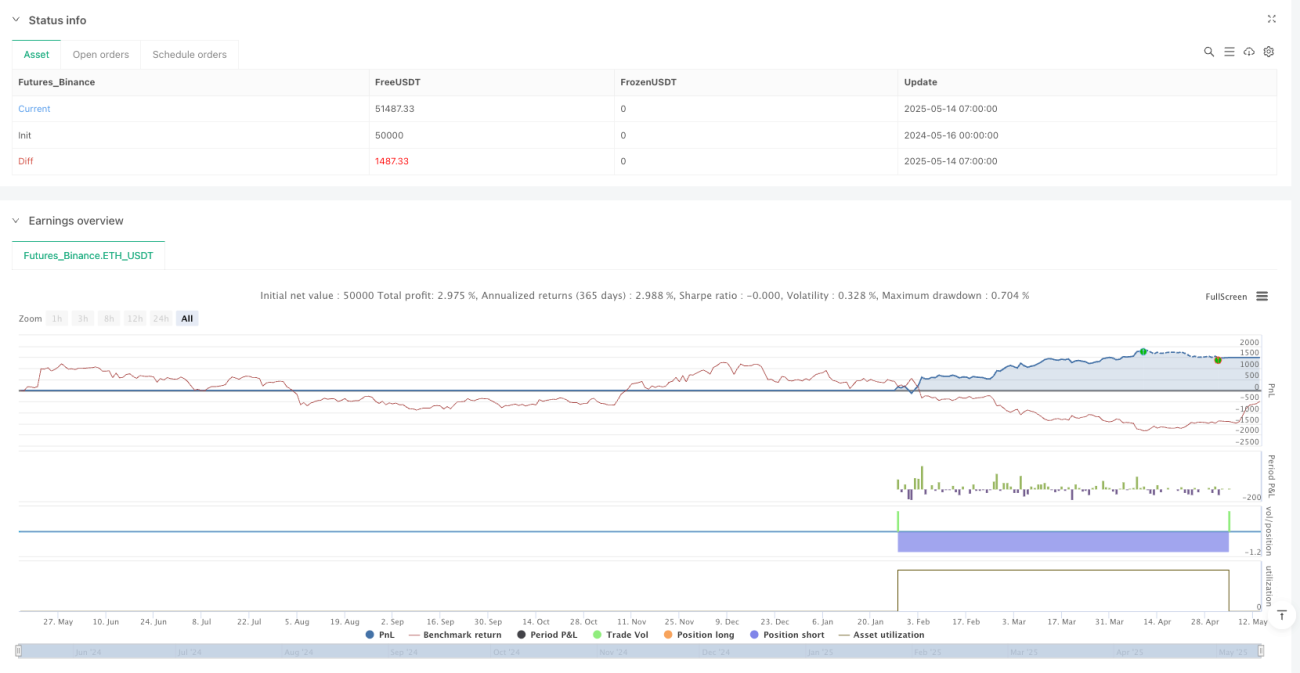Set zoom range to 3h
Image resolution: width=1300 pixels, height=673 pixels.
click(83, 318)
